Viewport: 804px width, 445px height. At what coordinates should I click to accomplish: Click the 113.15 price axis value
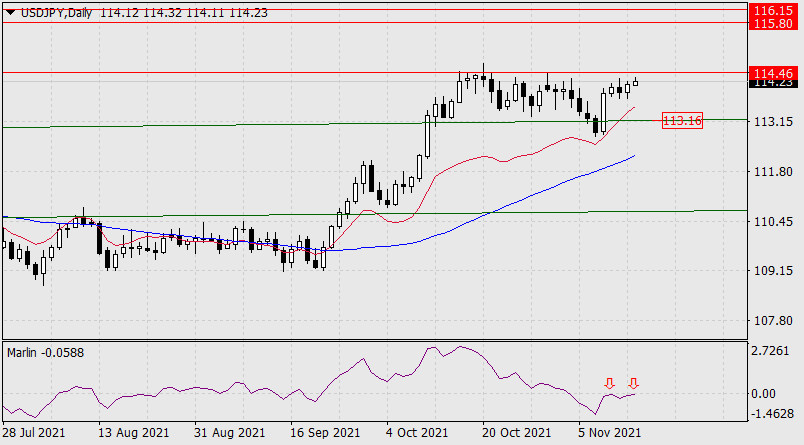click(x=773, y=122)
